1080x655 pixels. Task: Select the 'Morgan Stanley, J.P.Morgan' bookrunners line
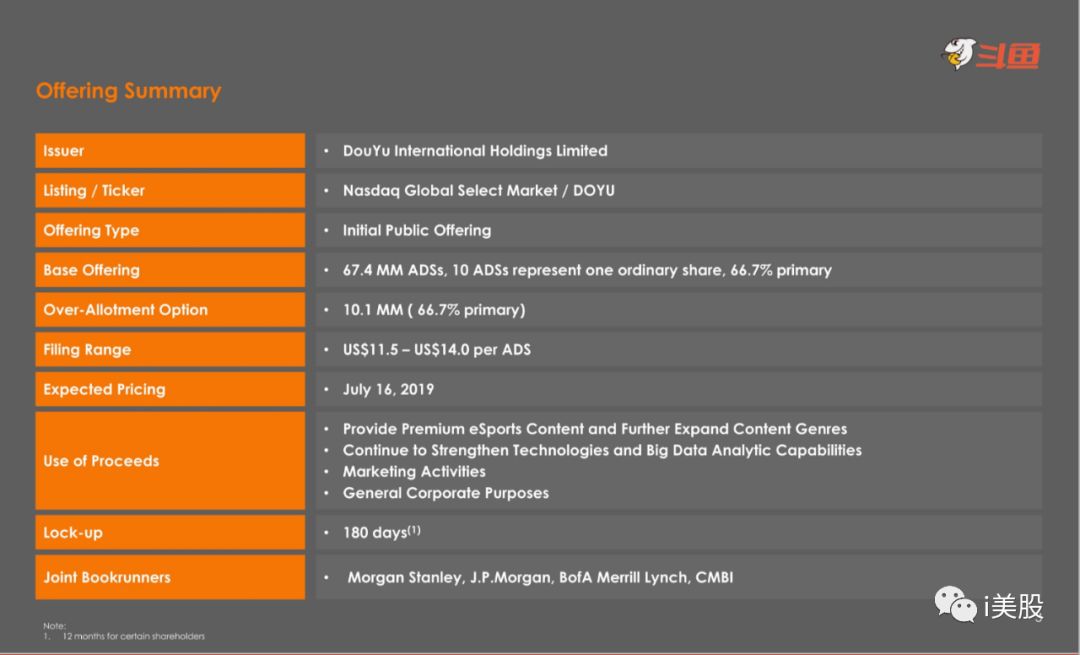540,577
